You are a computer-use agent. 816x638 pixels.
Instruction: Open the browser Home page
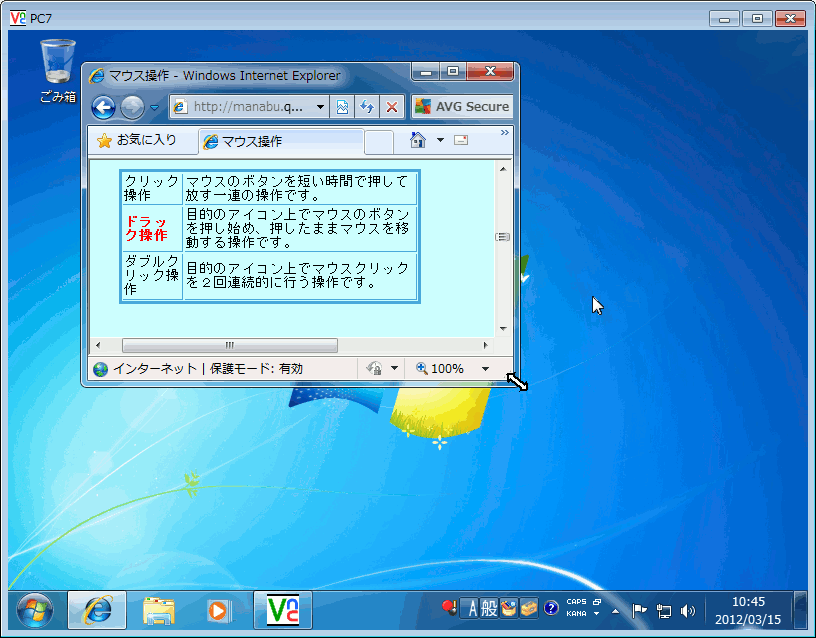pyautogui.click(x=417, y=141)
